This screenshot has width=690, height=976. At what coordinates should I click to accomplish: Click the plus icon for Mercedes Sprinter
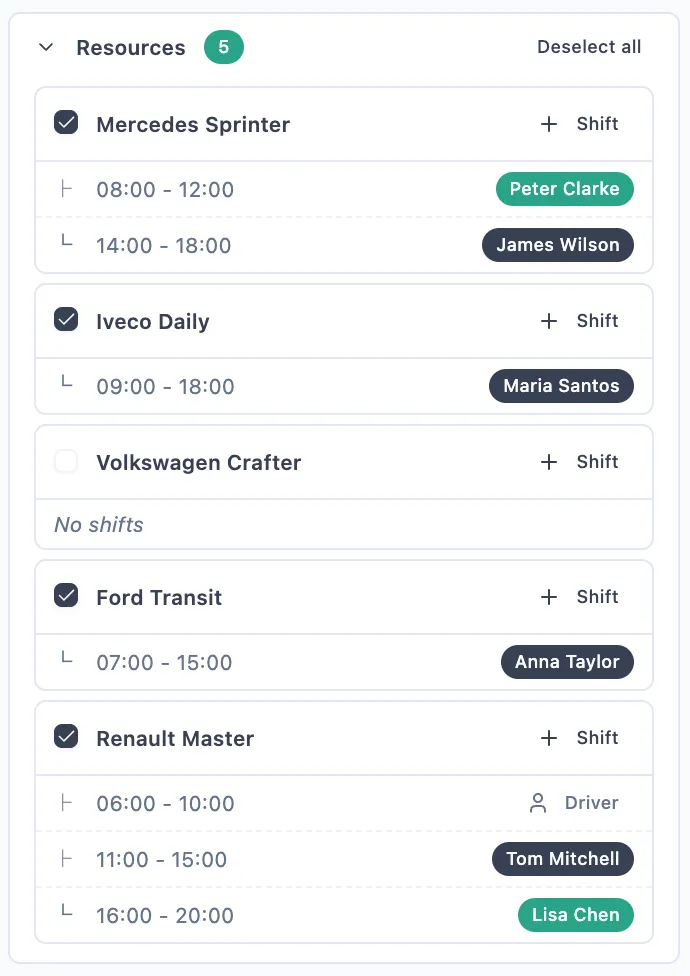(x=548, y=124)
